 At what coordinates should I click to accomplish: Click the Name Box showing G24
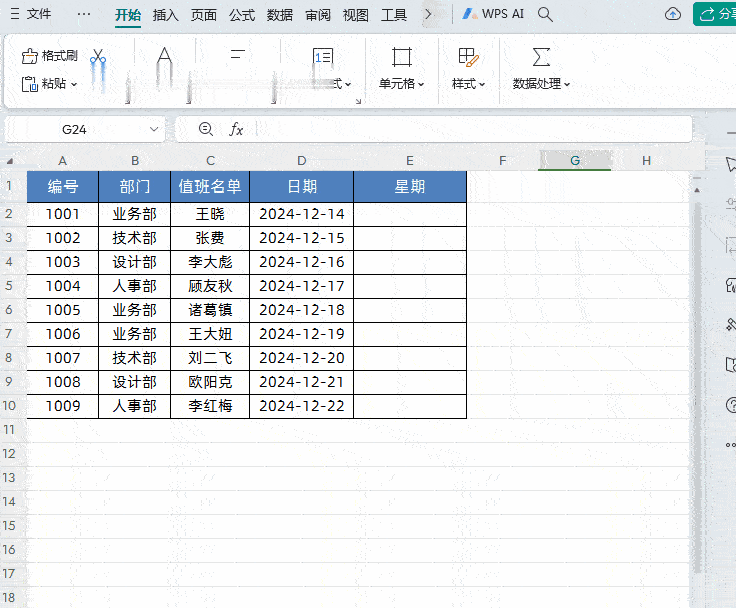point(74,130)
